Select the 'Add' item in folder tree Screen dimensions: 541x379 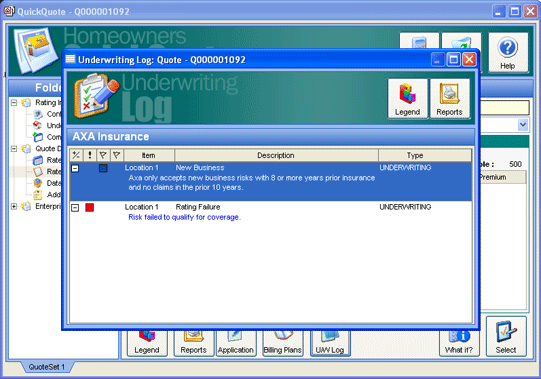[x=47, y=195]
